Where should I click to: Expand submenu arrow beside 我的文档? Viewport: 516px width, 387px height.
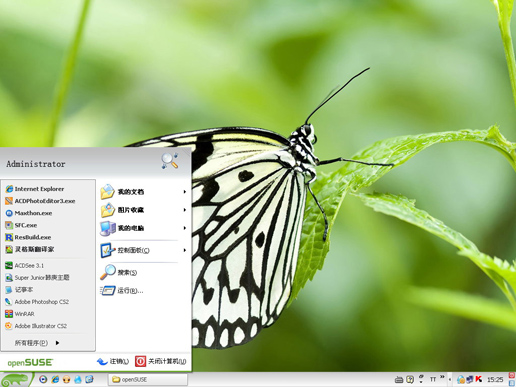(x=184, y=192)
